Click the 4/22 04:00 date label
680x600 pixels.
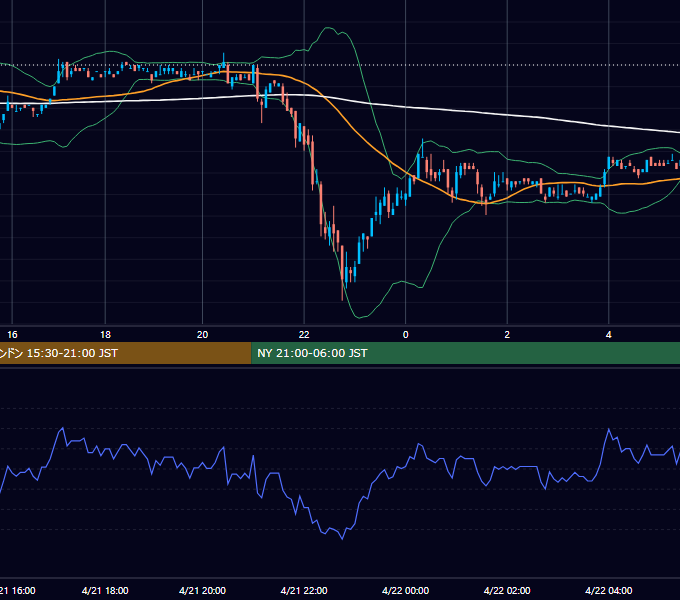608,590
